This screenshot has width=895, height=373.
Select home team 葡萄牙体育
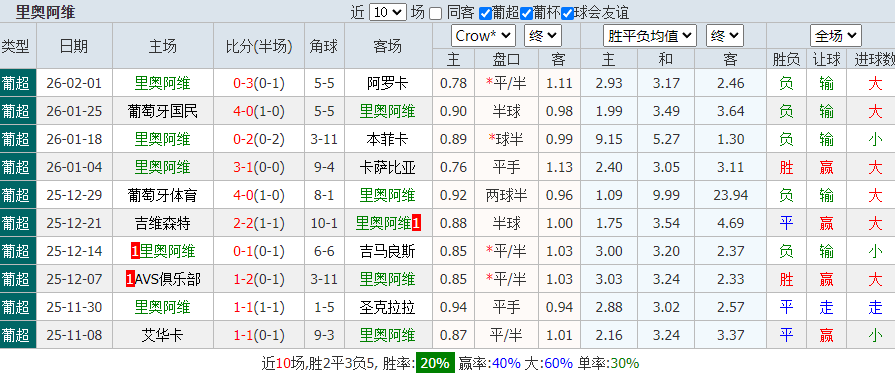pyautogui.click(x=163, y=195)
